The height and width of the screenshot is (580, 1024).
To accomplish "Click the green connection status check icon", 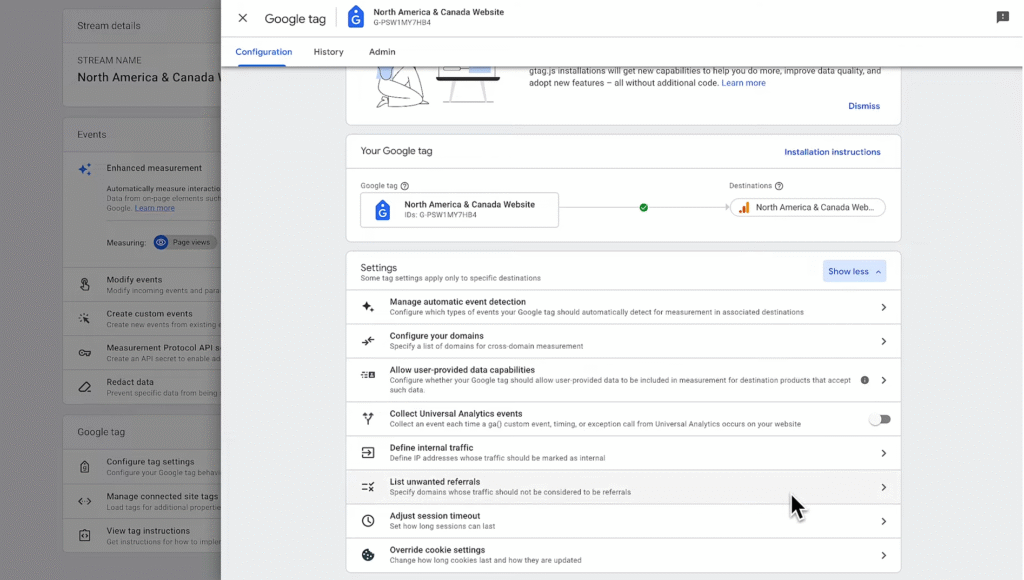I will point(643,208).
